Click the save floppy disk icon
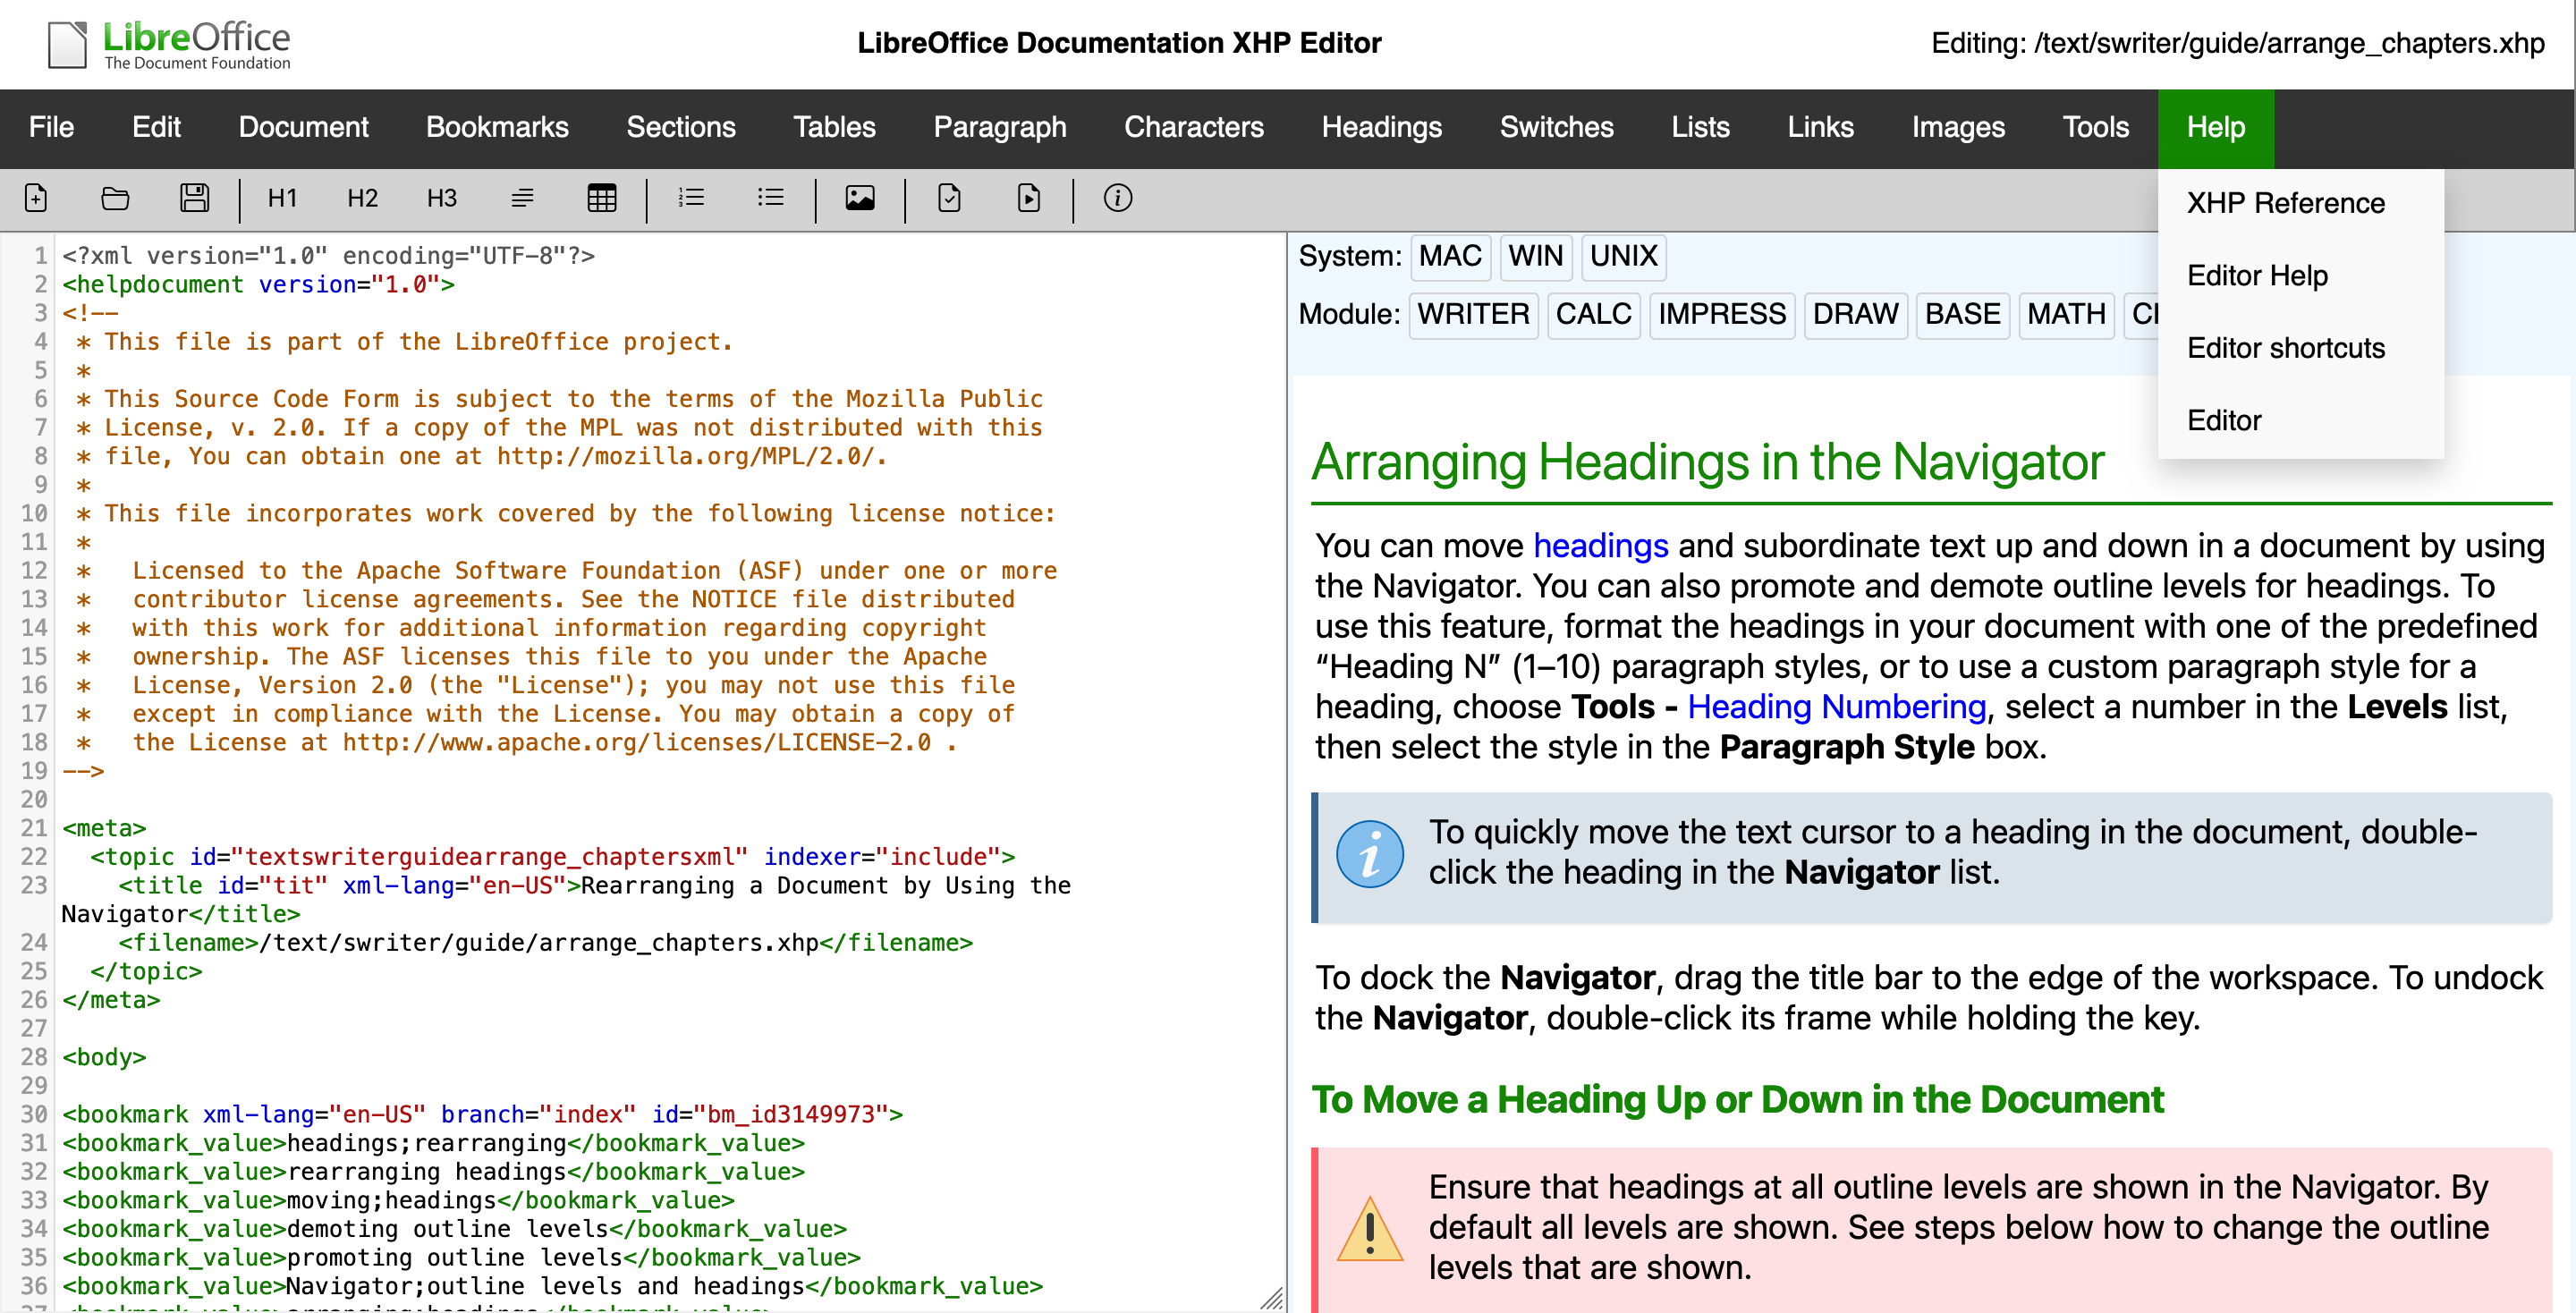 194,198
